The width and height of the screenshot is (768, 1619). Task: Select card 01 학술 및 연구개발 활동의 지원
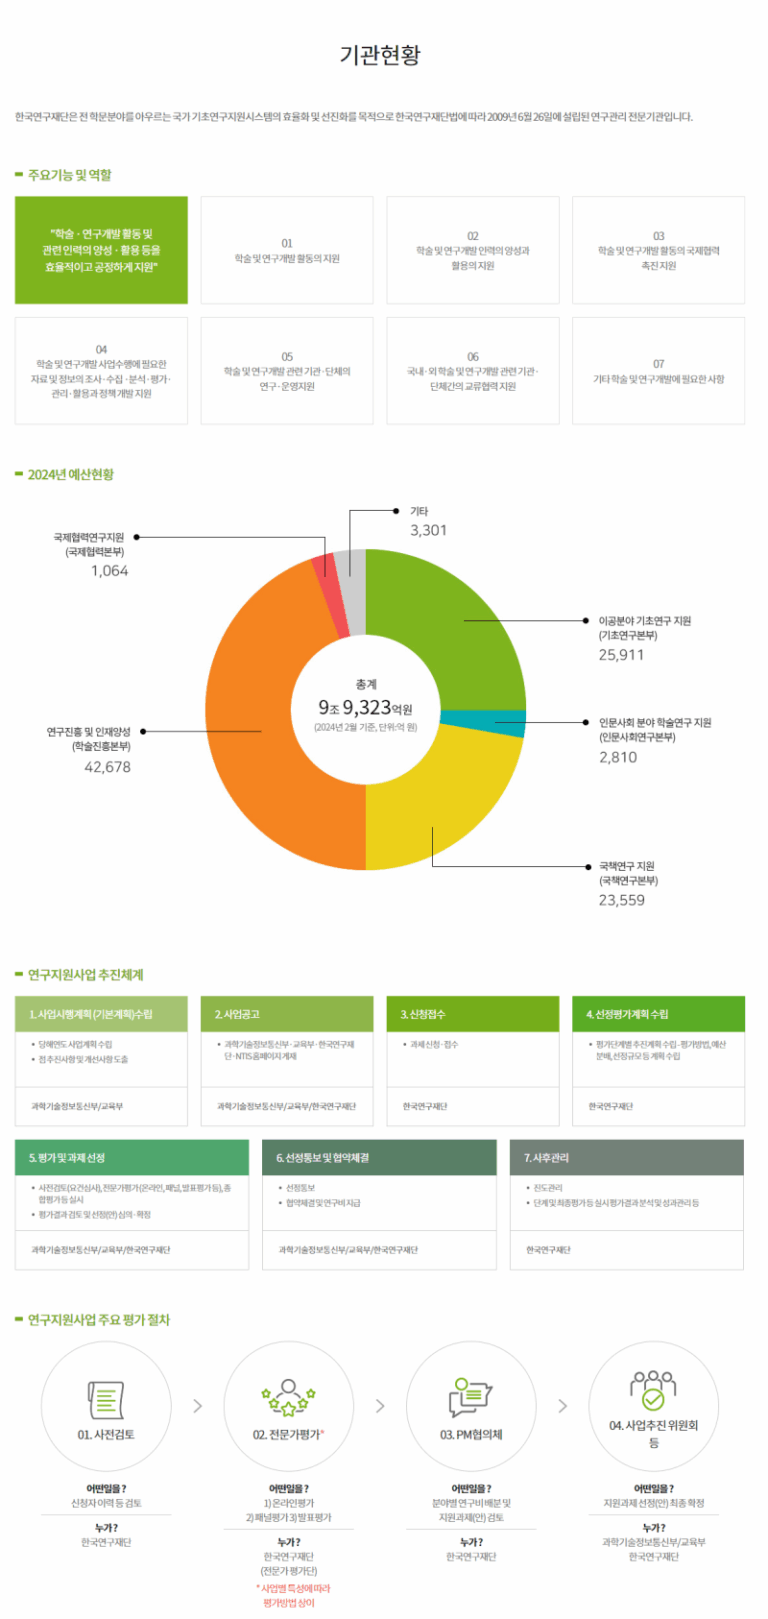[x=287, y=250]
